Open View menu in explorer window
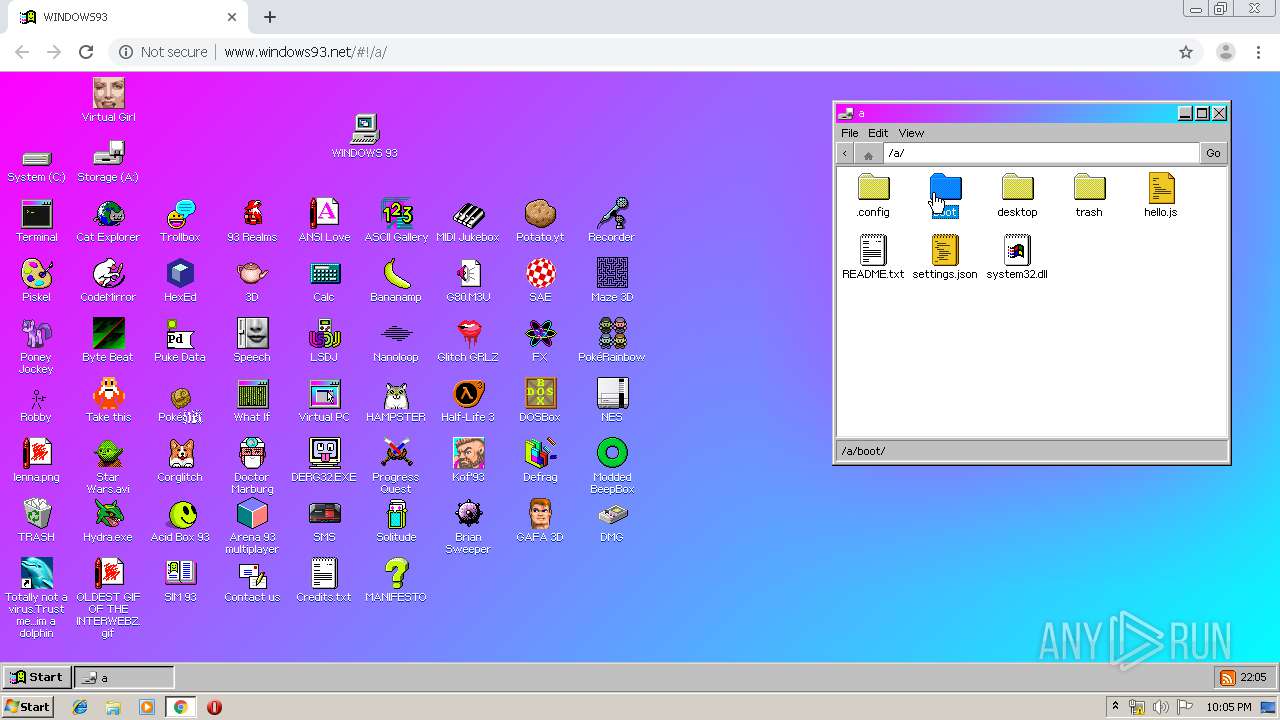Viewport: 1280px width, 720px height. pyautogui.click(x=911, y=133)
